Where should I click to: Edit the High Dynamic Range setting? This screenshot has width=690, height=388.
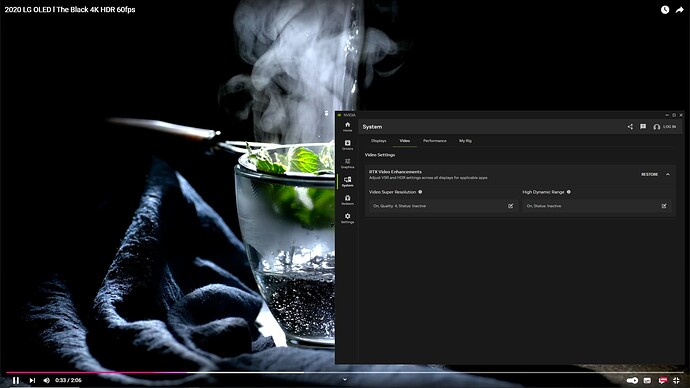click(664, 206)
